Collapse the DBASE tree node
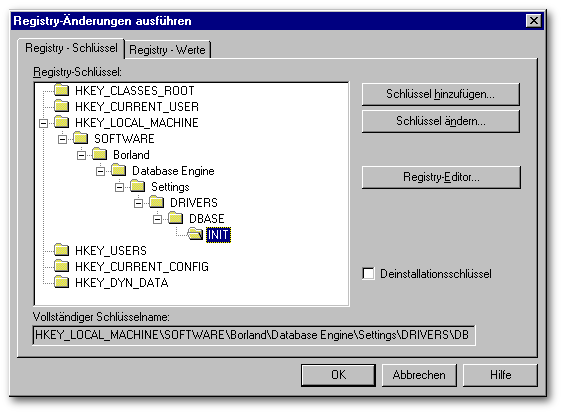563x414 pixels. [158, 219]
